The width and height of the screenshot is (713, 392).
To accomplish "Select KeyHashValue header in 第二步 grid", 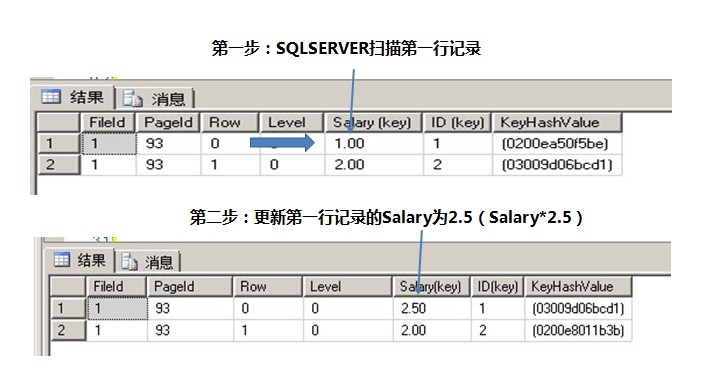I will pyautogui.click(x=578, y=287).
